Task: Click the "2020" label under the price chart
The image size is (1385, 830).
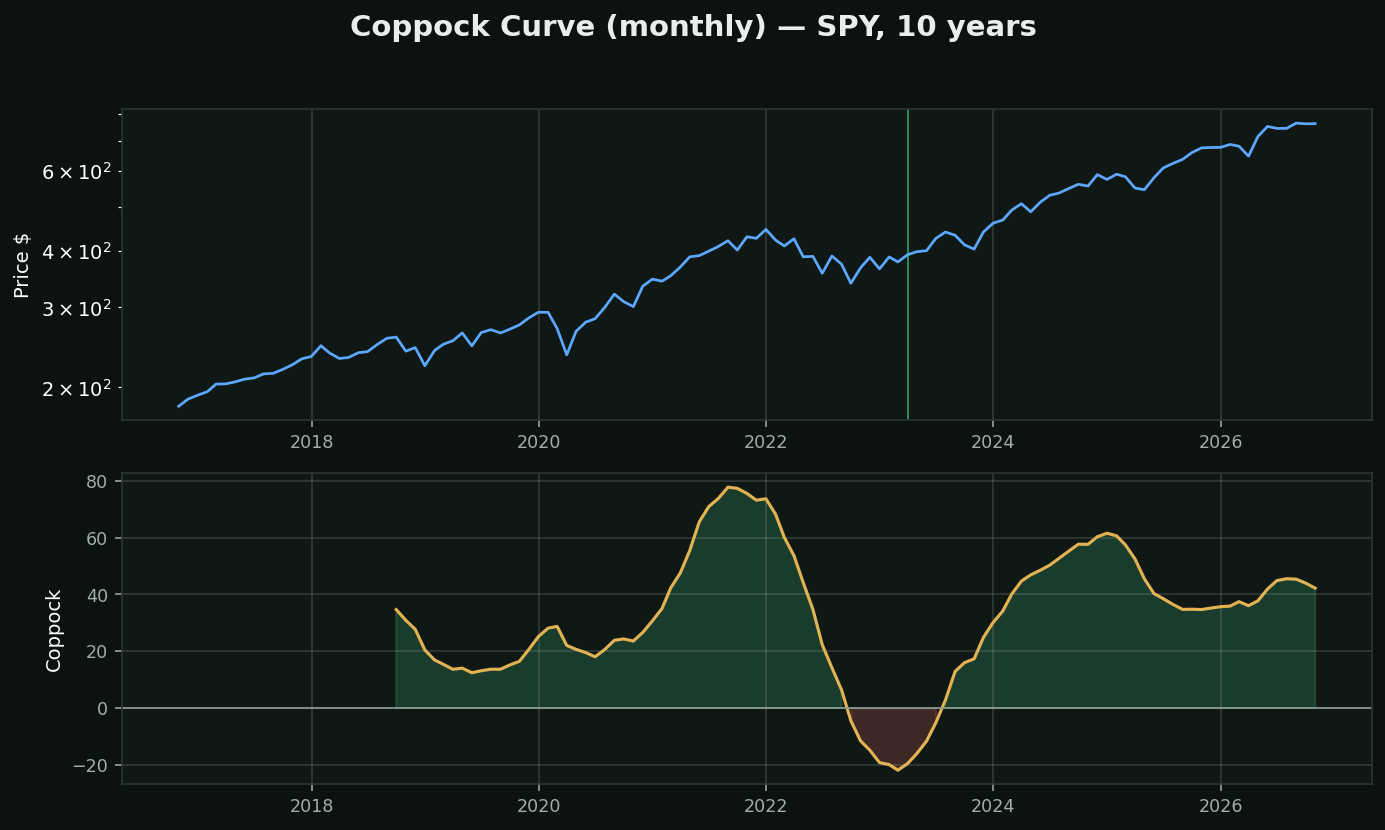Action: tap(539, 441)
